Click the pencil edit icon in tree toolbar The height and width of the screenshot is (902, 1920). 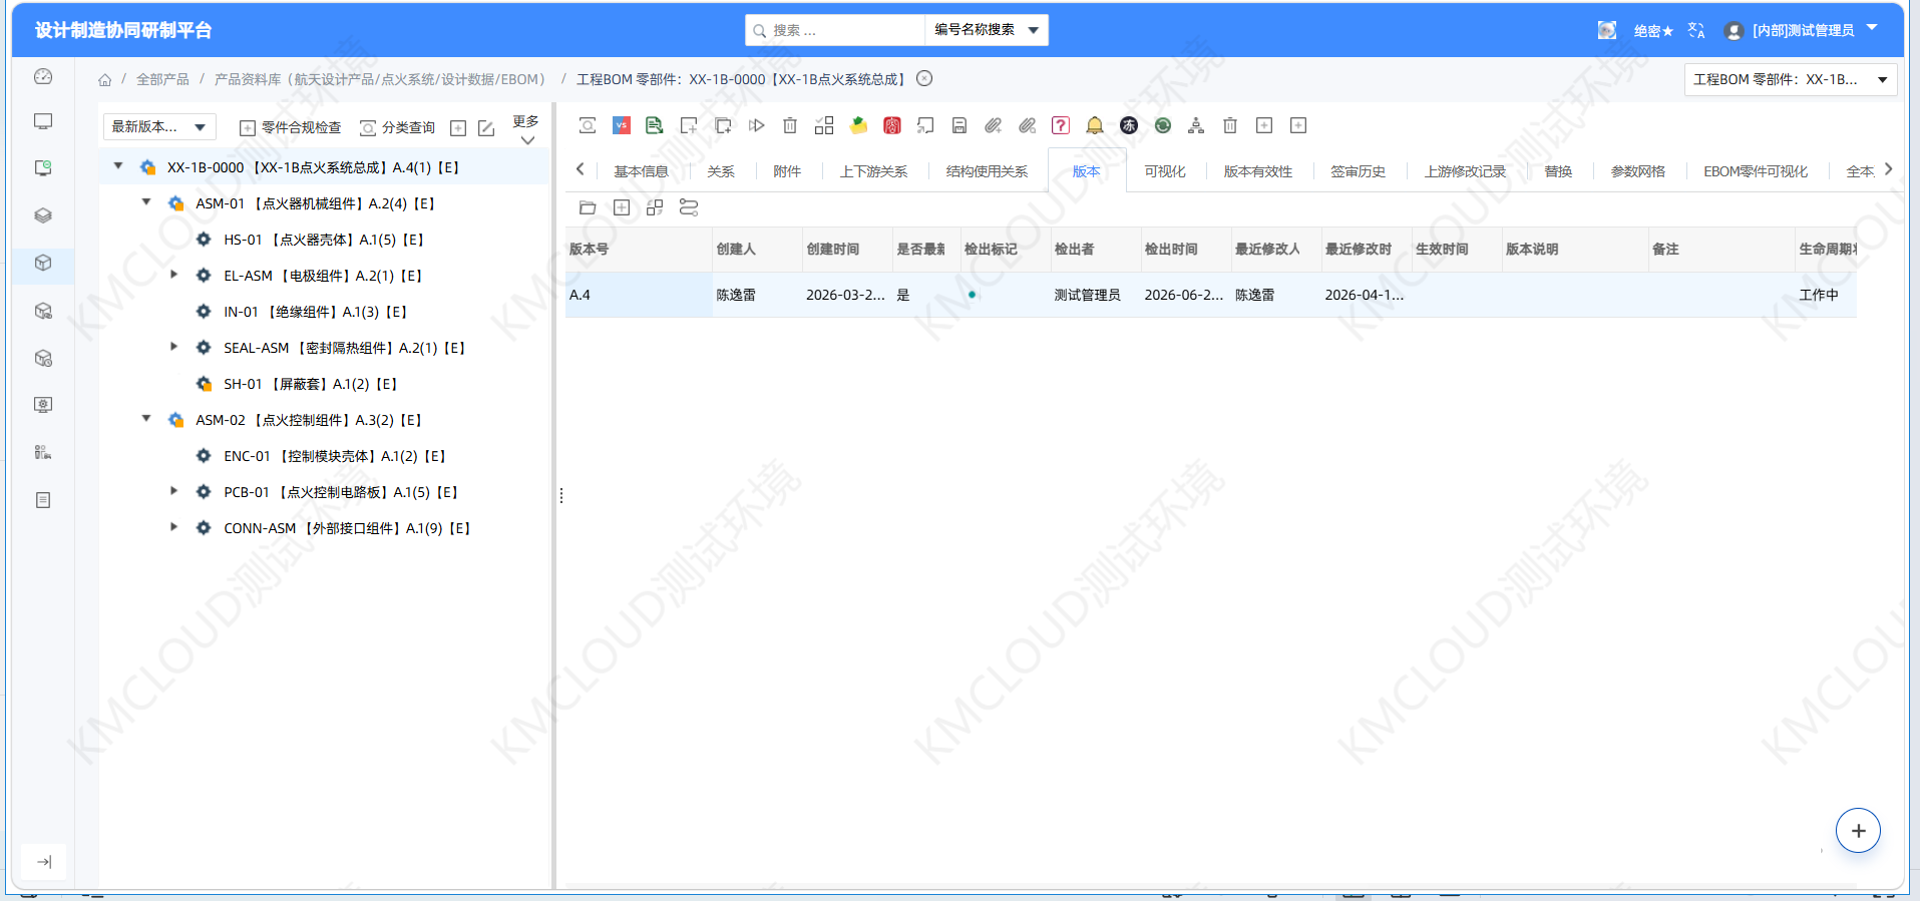click(x=486, y=128)
